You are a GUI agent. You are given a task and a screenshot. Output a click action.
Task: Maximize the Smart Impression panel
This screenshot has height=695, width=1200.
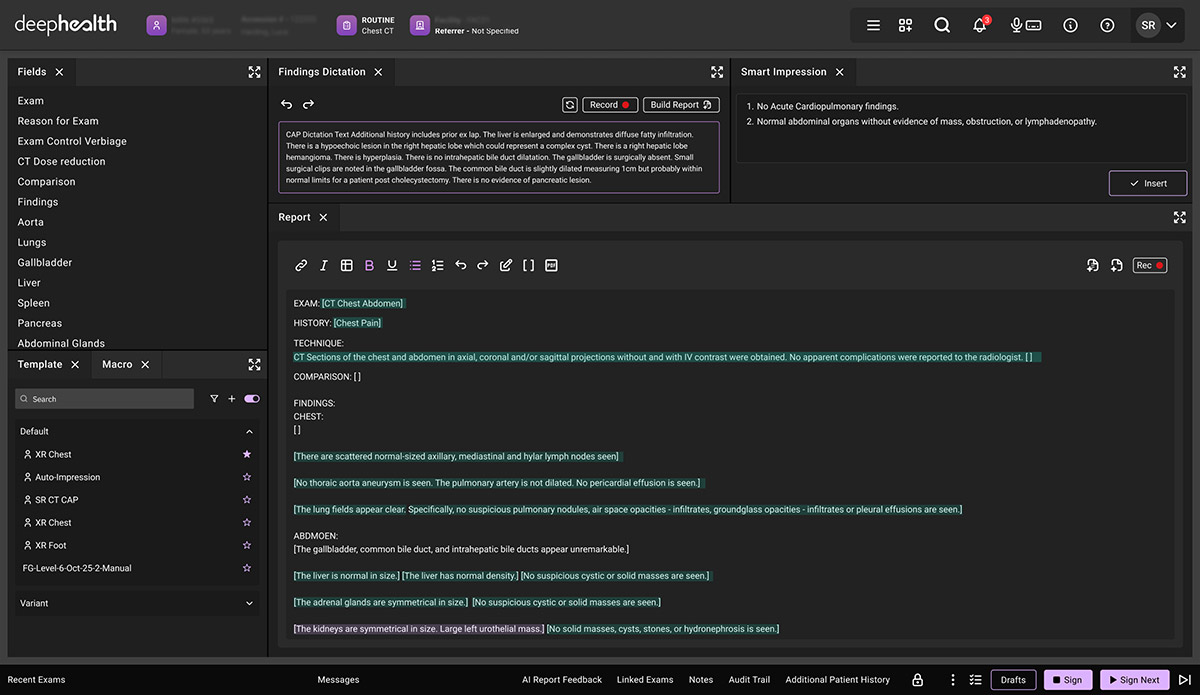click(x=1180, y=72)
